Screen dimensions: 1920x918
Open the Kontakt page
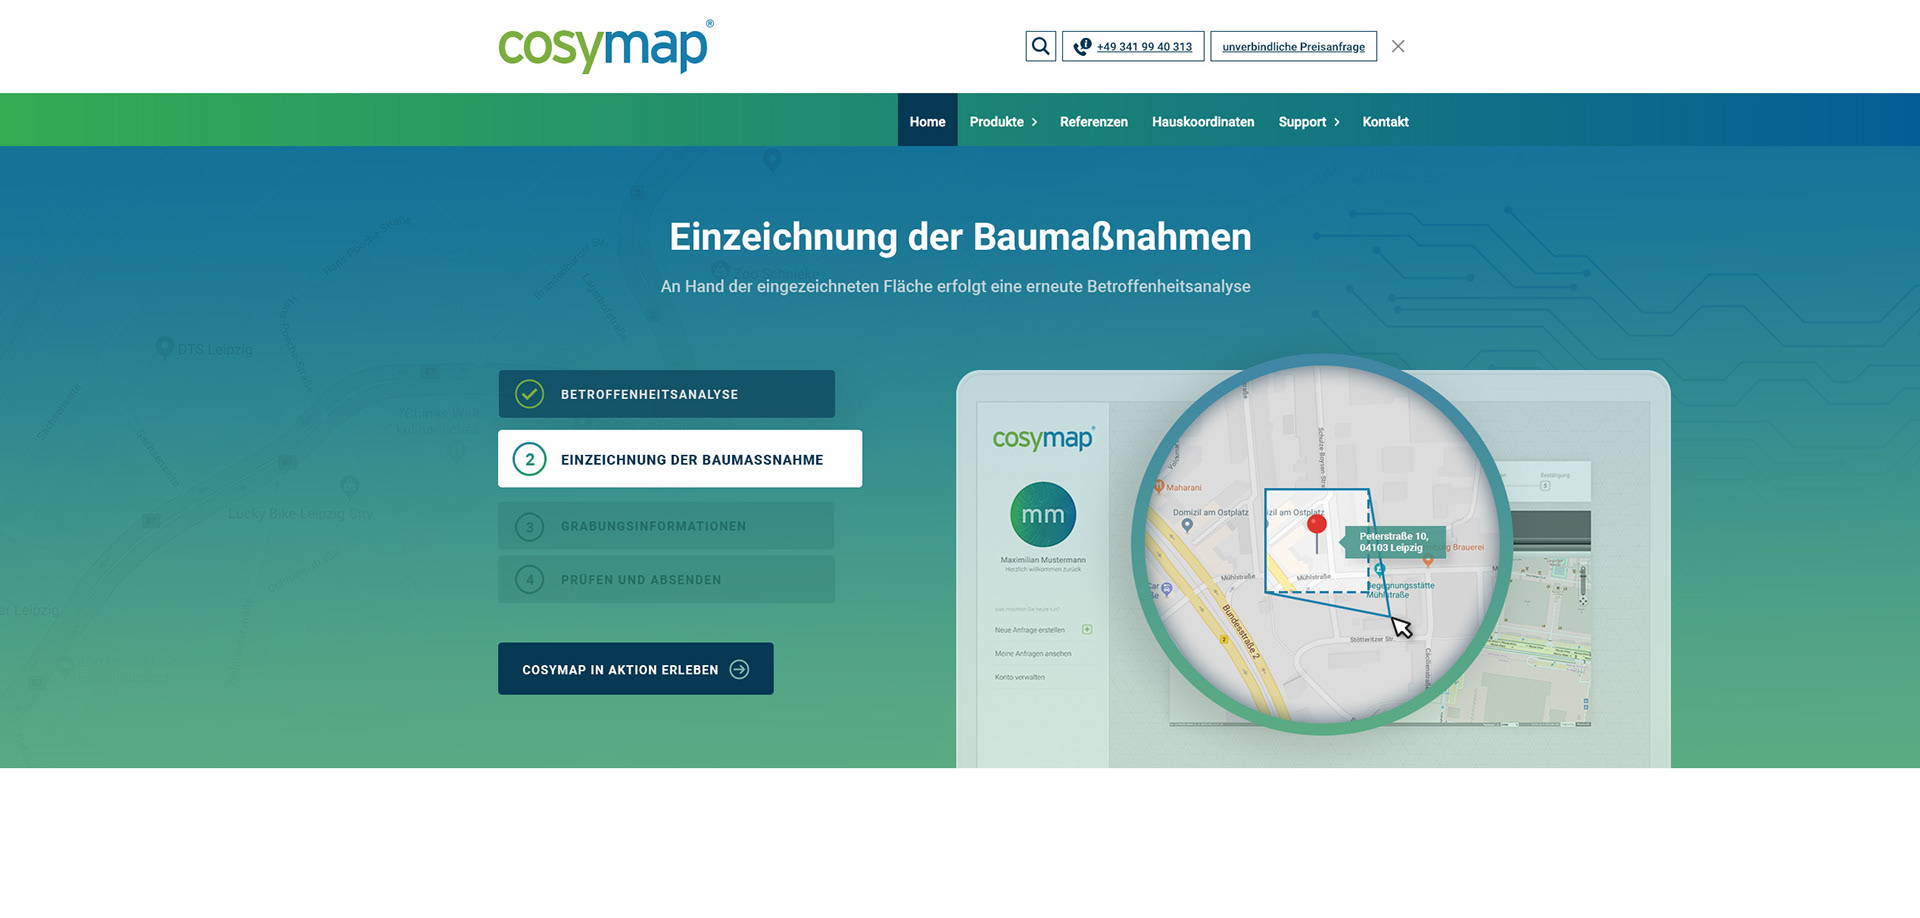1385,121
